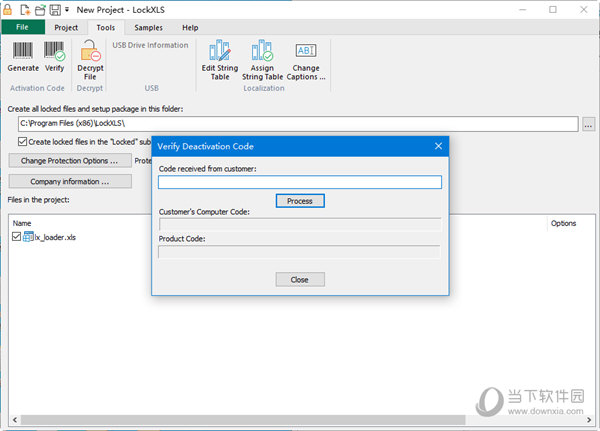The width and height of the screenshot is (600, 431).
Task: Close Verify Deactivation Code dialog with X
Action: 439,146
